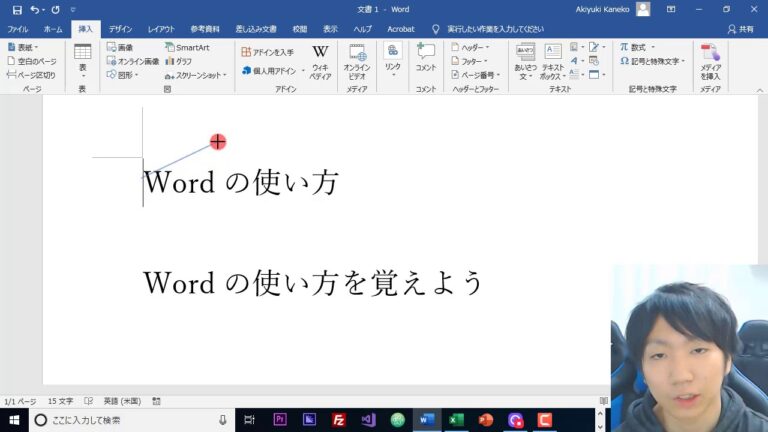Image resolution: width=768 pixels, height=432 pixels.
Task: Switch to the 表示 tab
Action: [330, 29]
